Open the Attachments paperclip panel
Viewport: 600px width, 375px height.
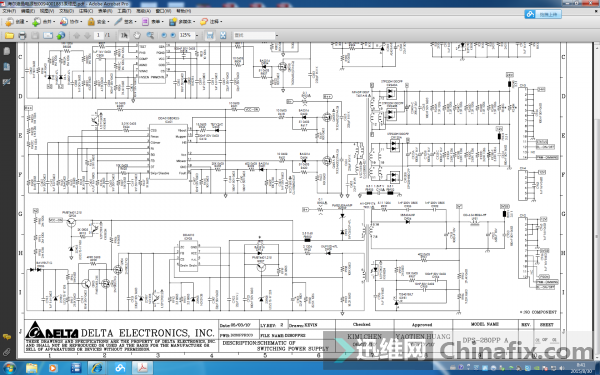(7, 351)
